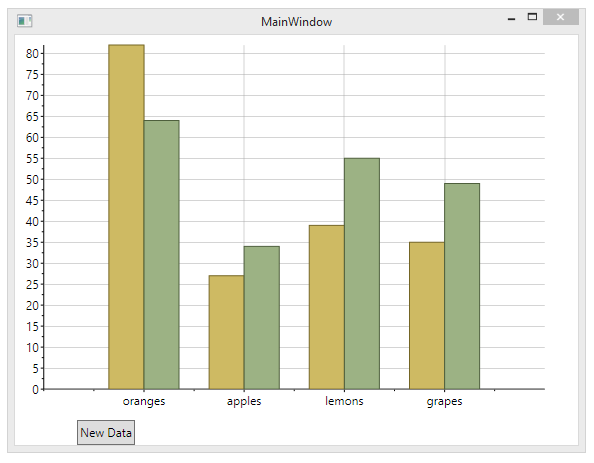Screen dimensions: 594x463
Task: Select the yellow oranges bar
Action: pyautogui.click(x=126, y=217)
